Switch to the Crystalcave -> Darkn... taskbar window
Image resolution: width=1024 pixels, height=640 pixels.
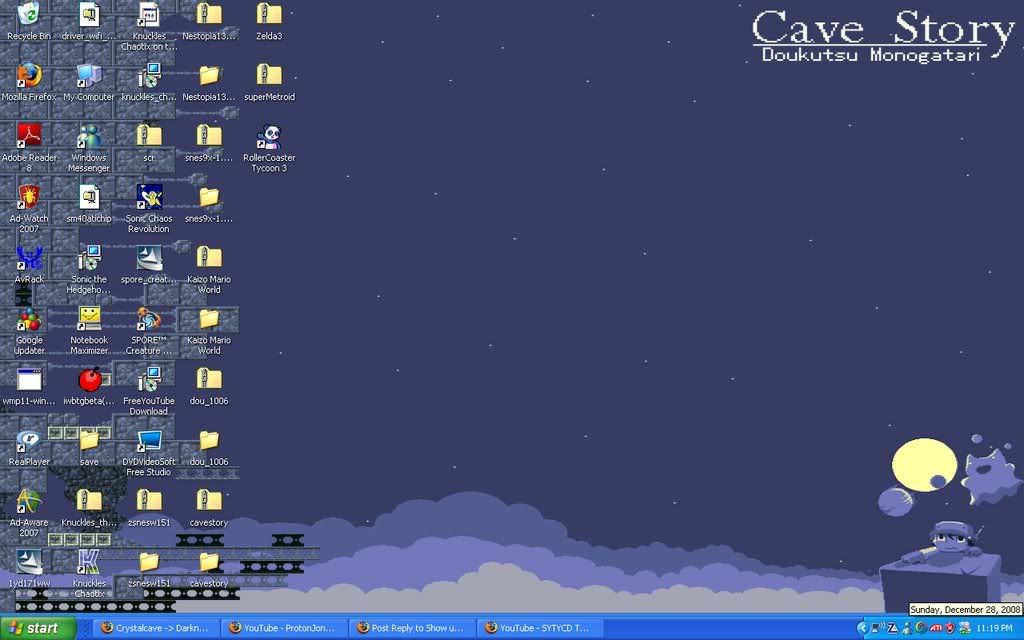point(155,628)
